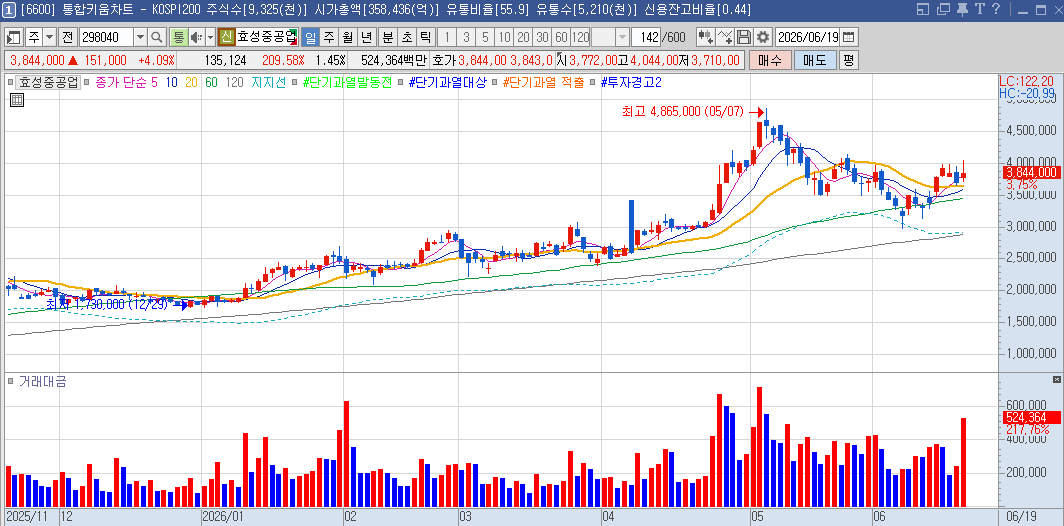Click the red 3,844,000 current price tag
The width and height of the screenshot is (1064, 526).
1031,172
